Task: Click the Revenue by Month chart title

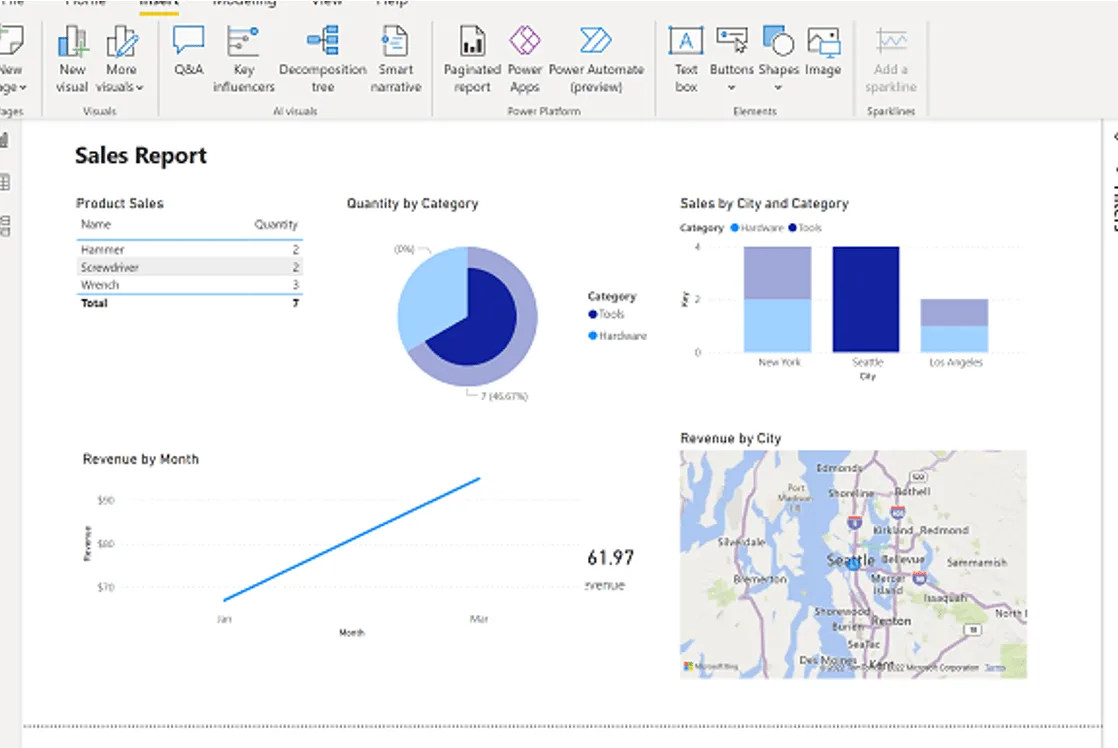Action: pyautogui.click(x=140, y=459)
